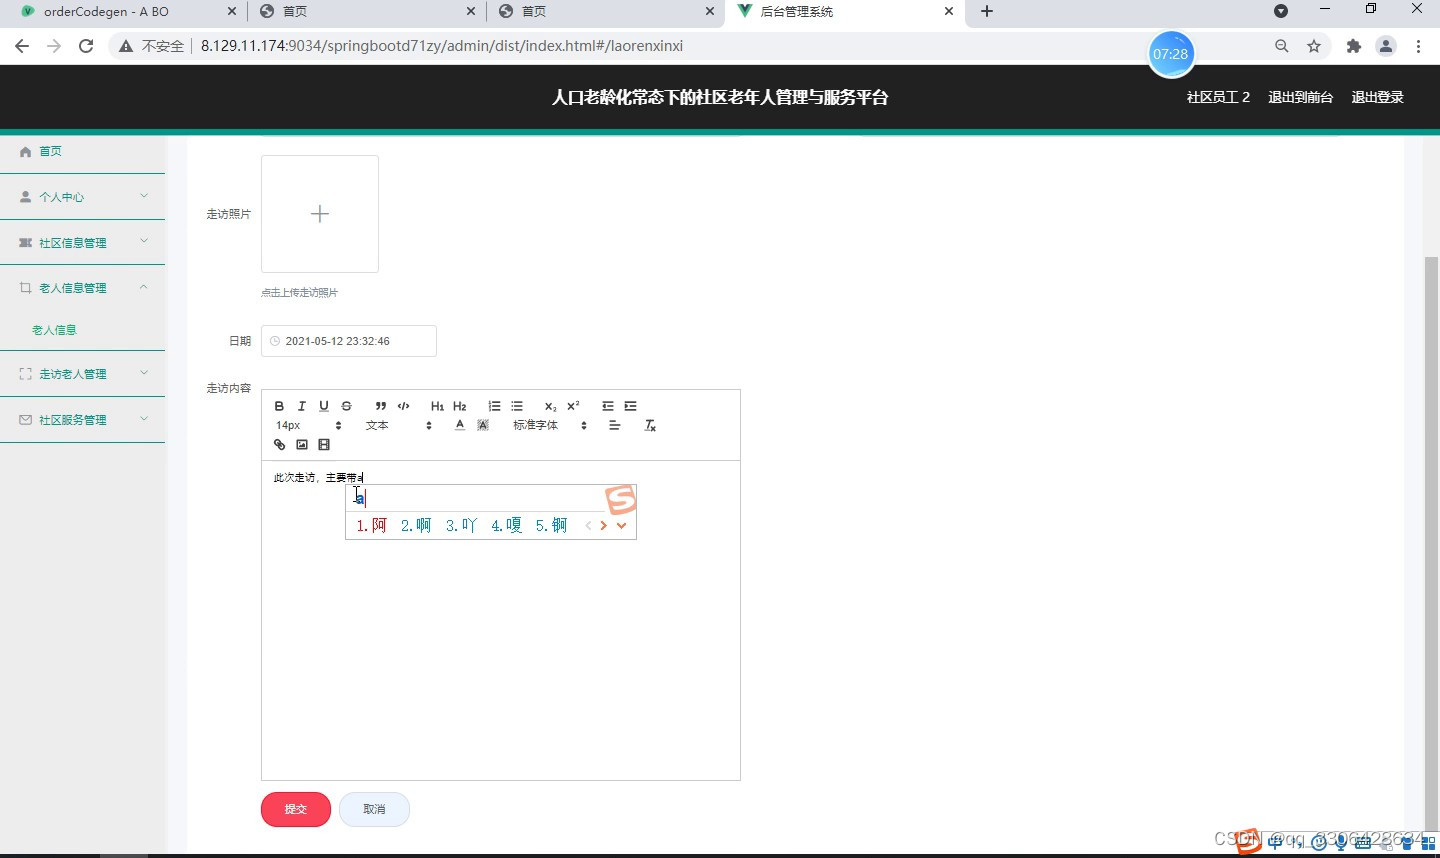Click the 提交 submit button
Image resolution: width=1440 pixels, height=858 pixels.
click(296, 809)
